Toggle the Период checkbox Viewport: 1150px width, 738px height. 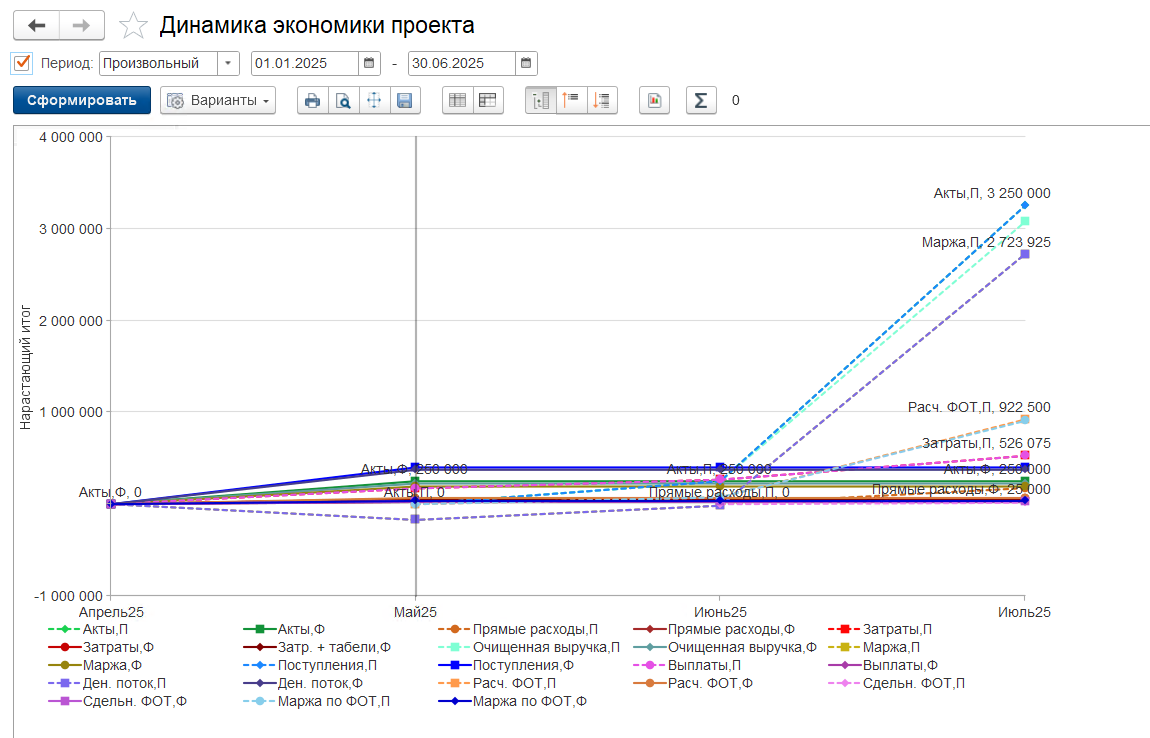[x=22, y=63]
